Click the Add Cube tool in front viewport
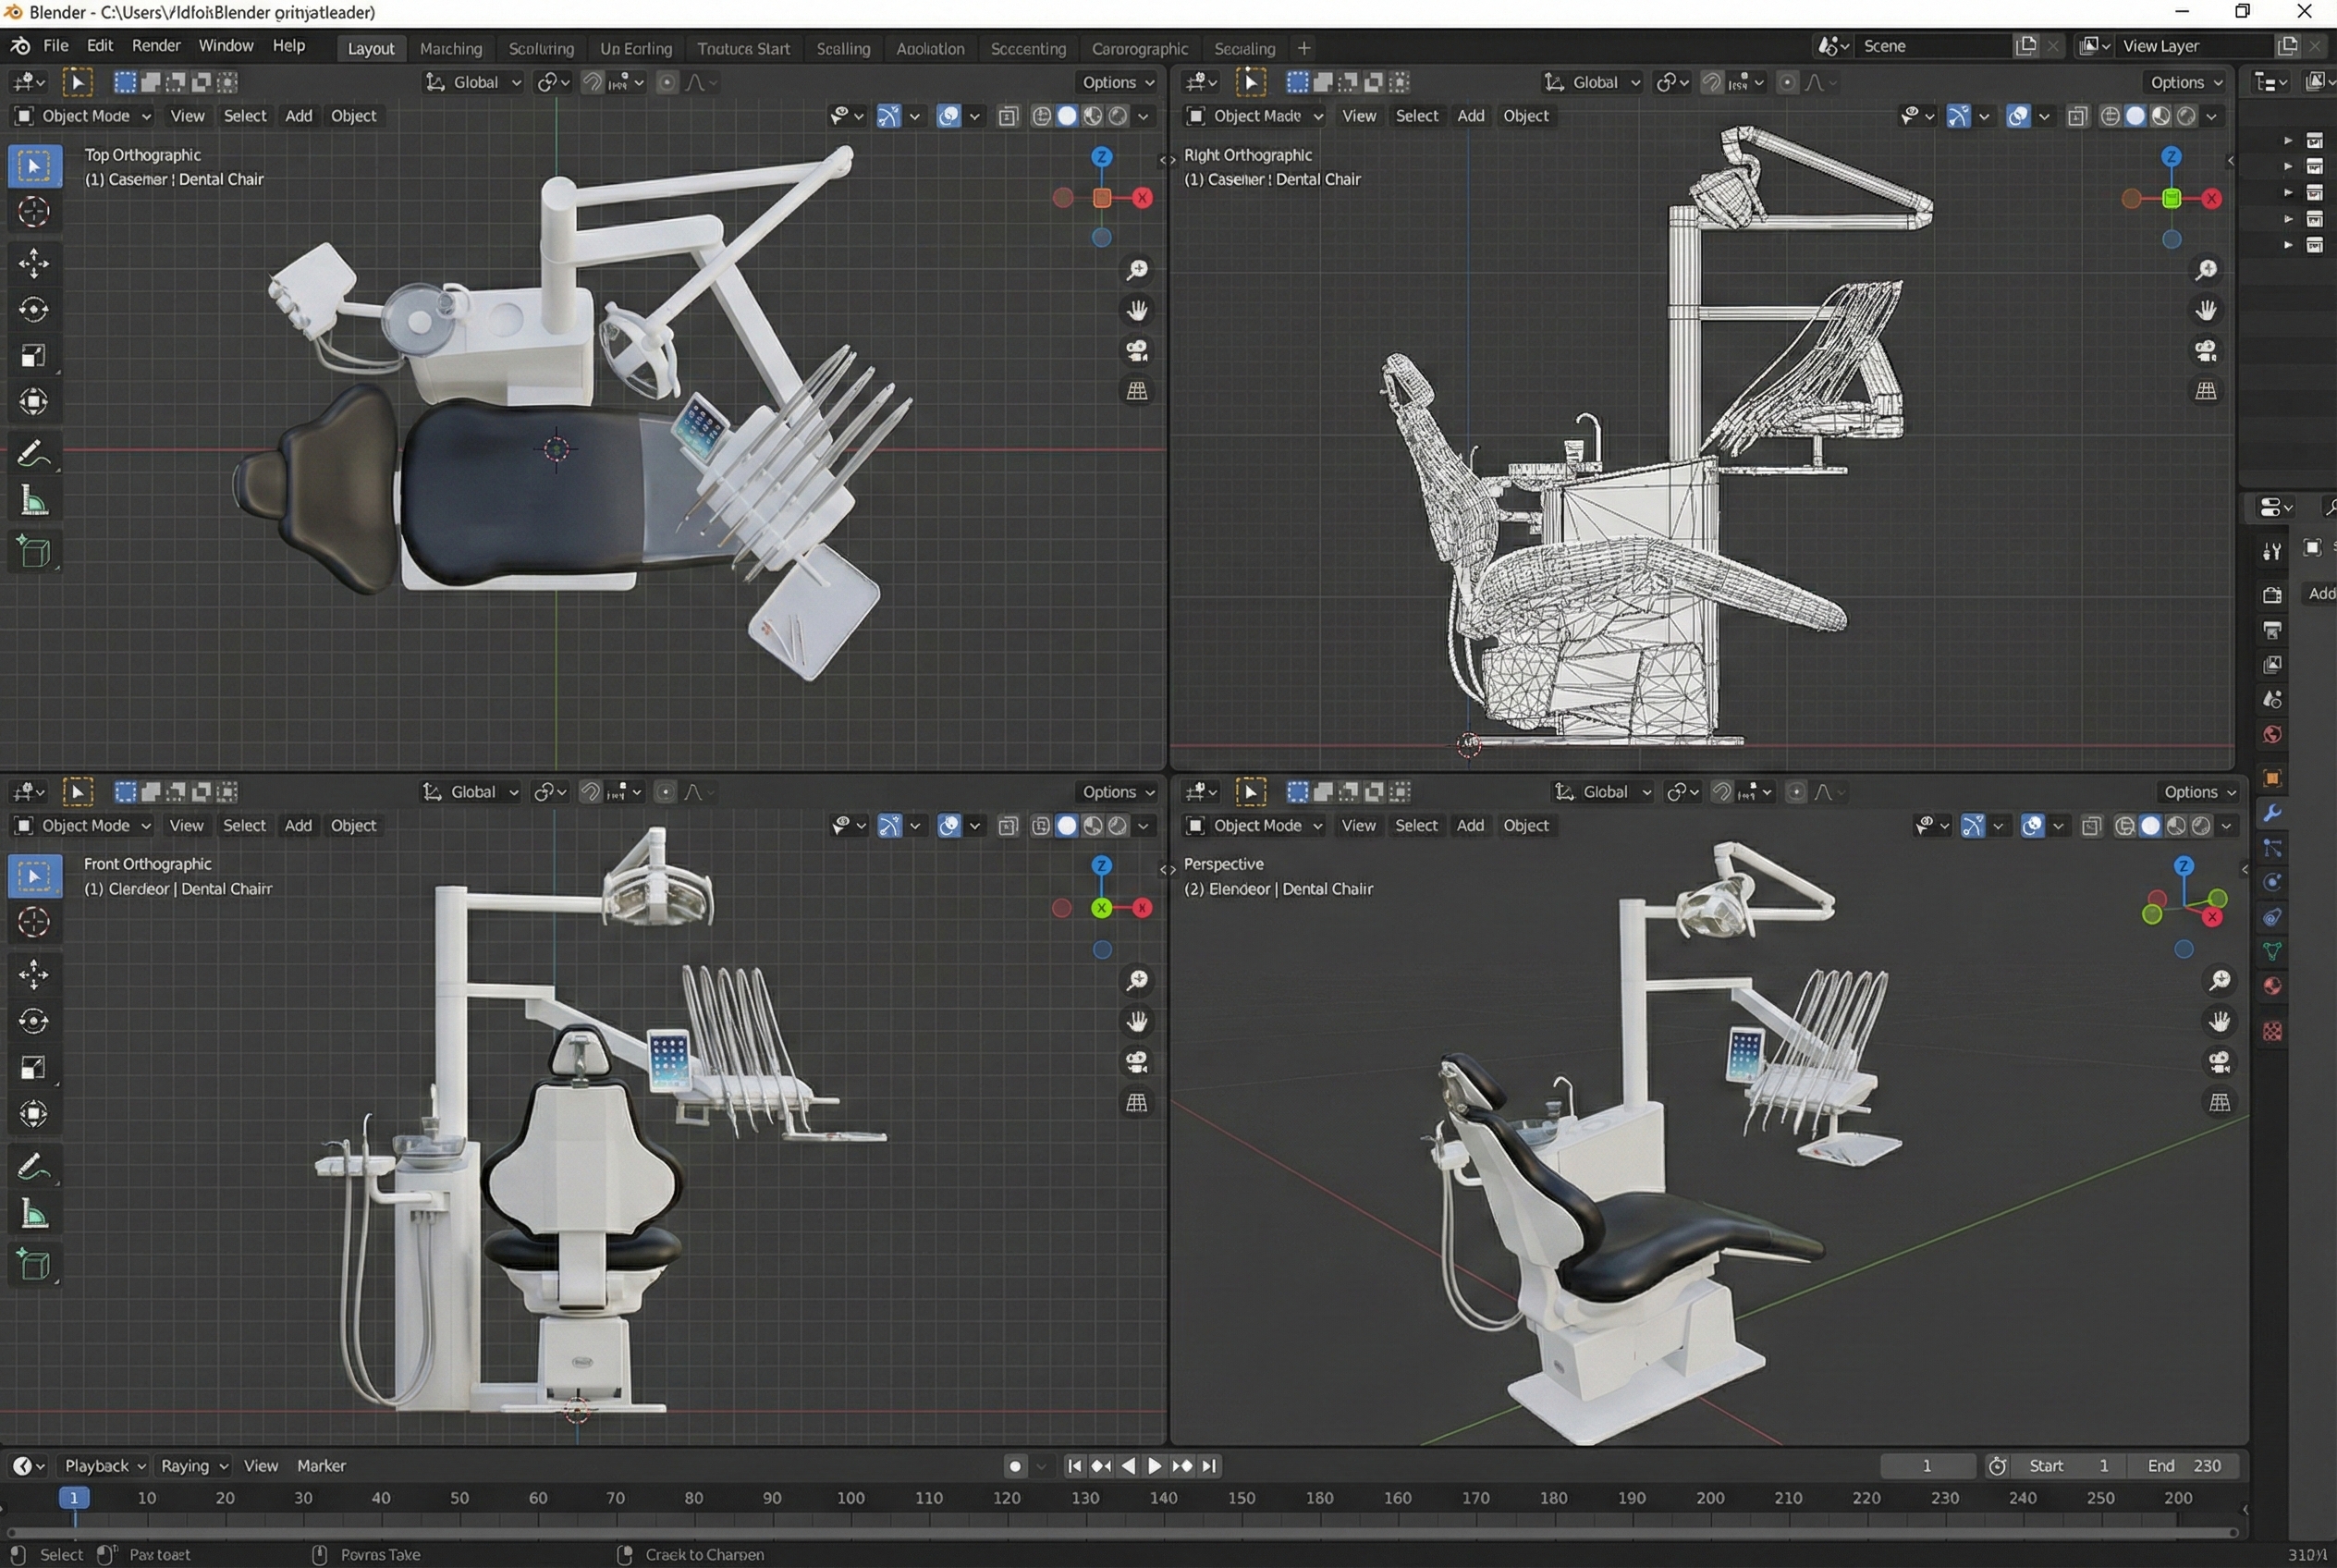The image size is (2337, 1568). click(x=33, y=1265)
